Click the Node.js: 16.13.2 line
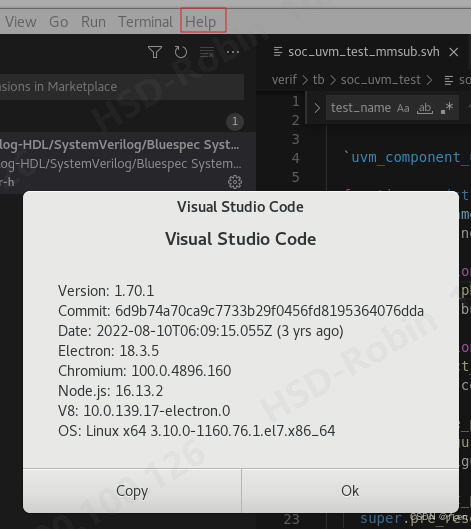 [110, 391]
